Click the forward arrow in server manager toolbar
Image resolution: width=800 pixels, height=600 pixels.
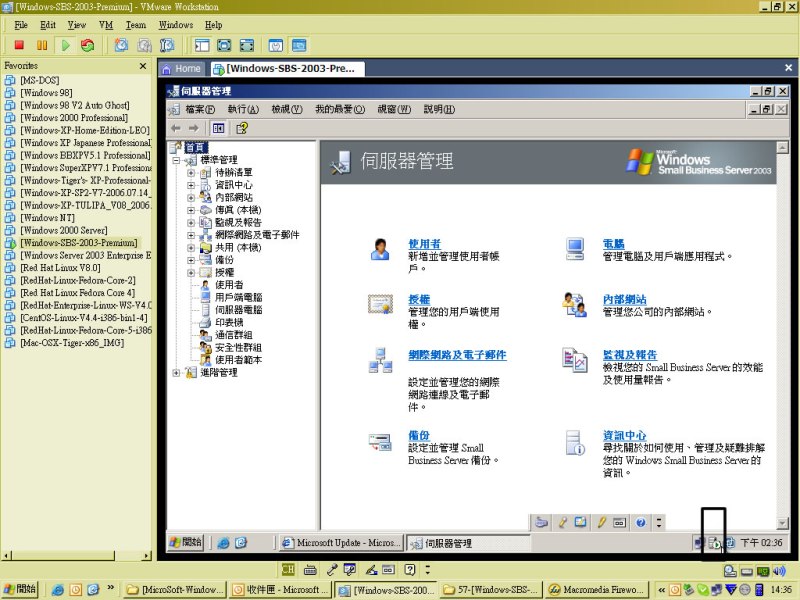193,128
